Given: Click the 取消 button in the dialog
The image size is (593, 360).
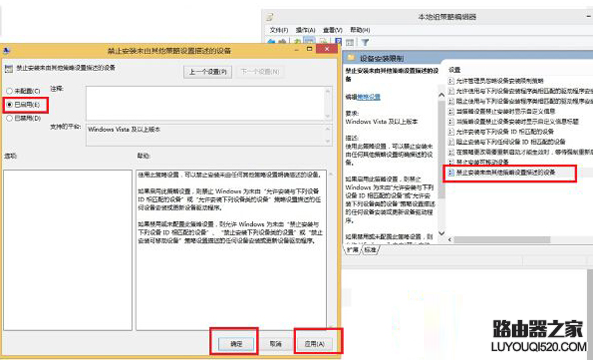Looking at the screenshot, I should [x=276, y=343].
